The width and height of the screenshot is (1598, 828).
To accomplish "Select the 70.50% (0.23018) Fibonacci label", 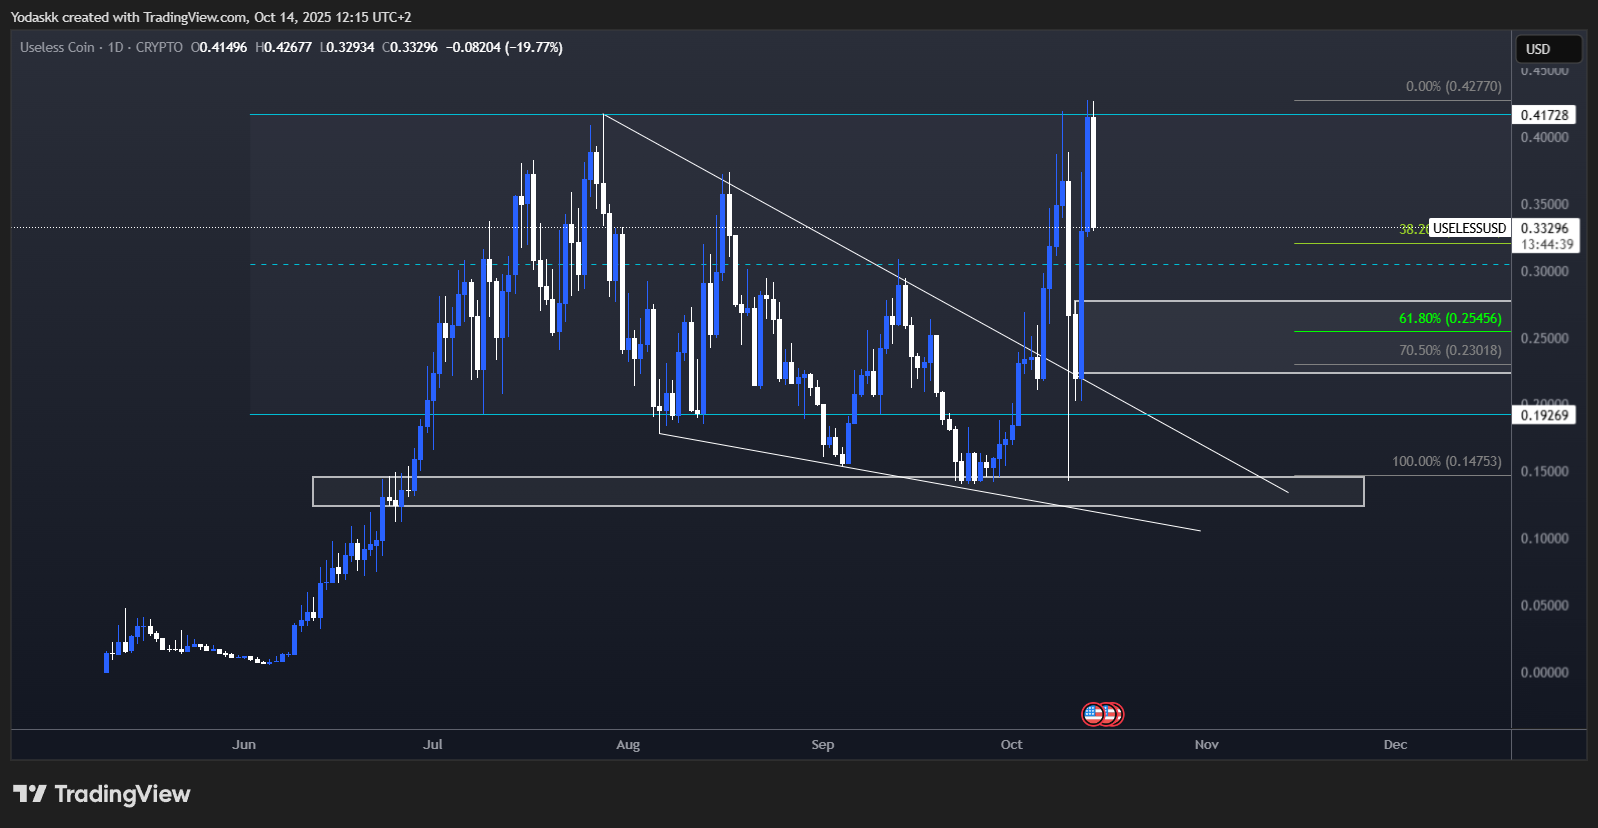I will (1450, 350).
